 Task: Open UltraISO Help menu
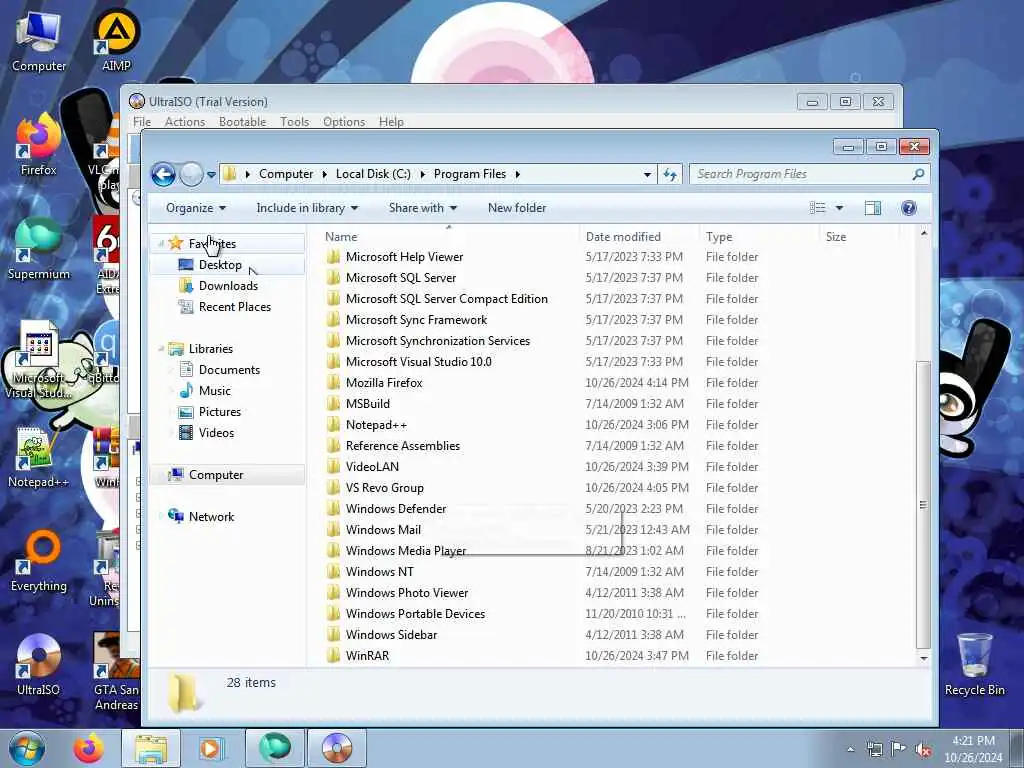coord(391,122)
